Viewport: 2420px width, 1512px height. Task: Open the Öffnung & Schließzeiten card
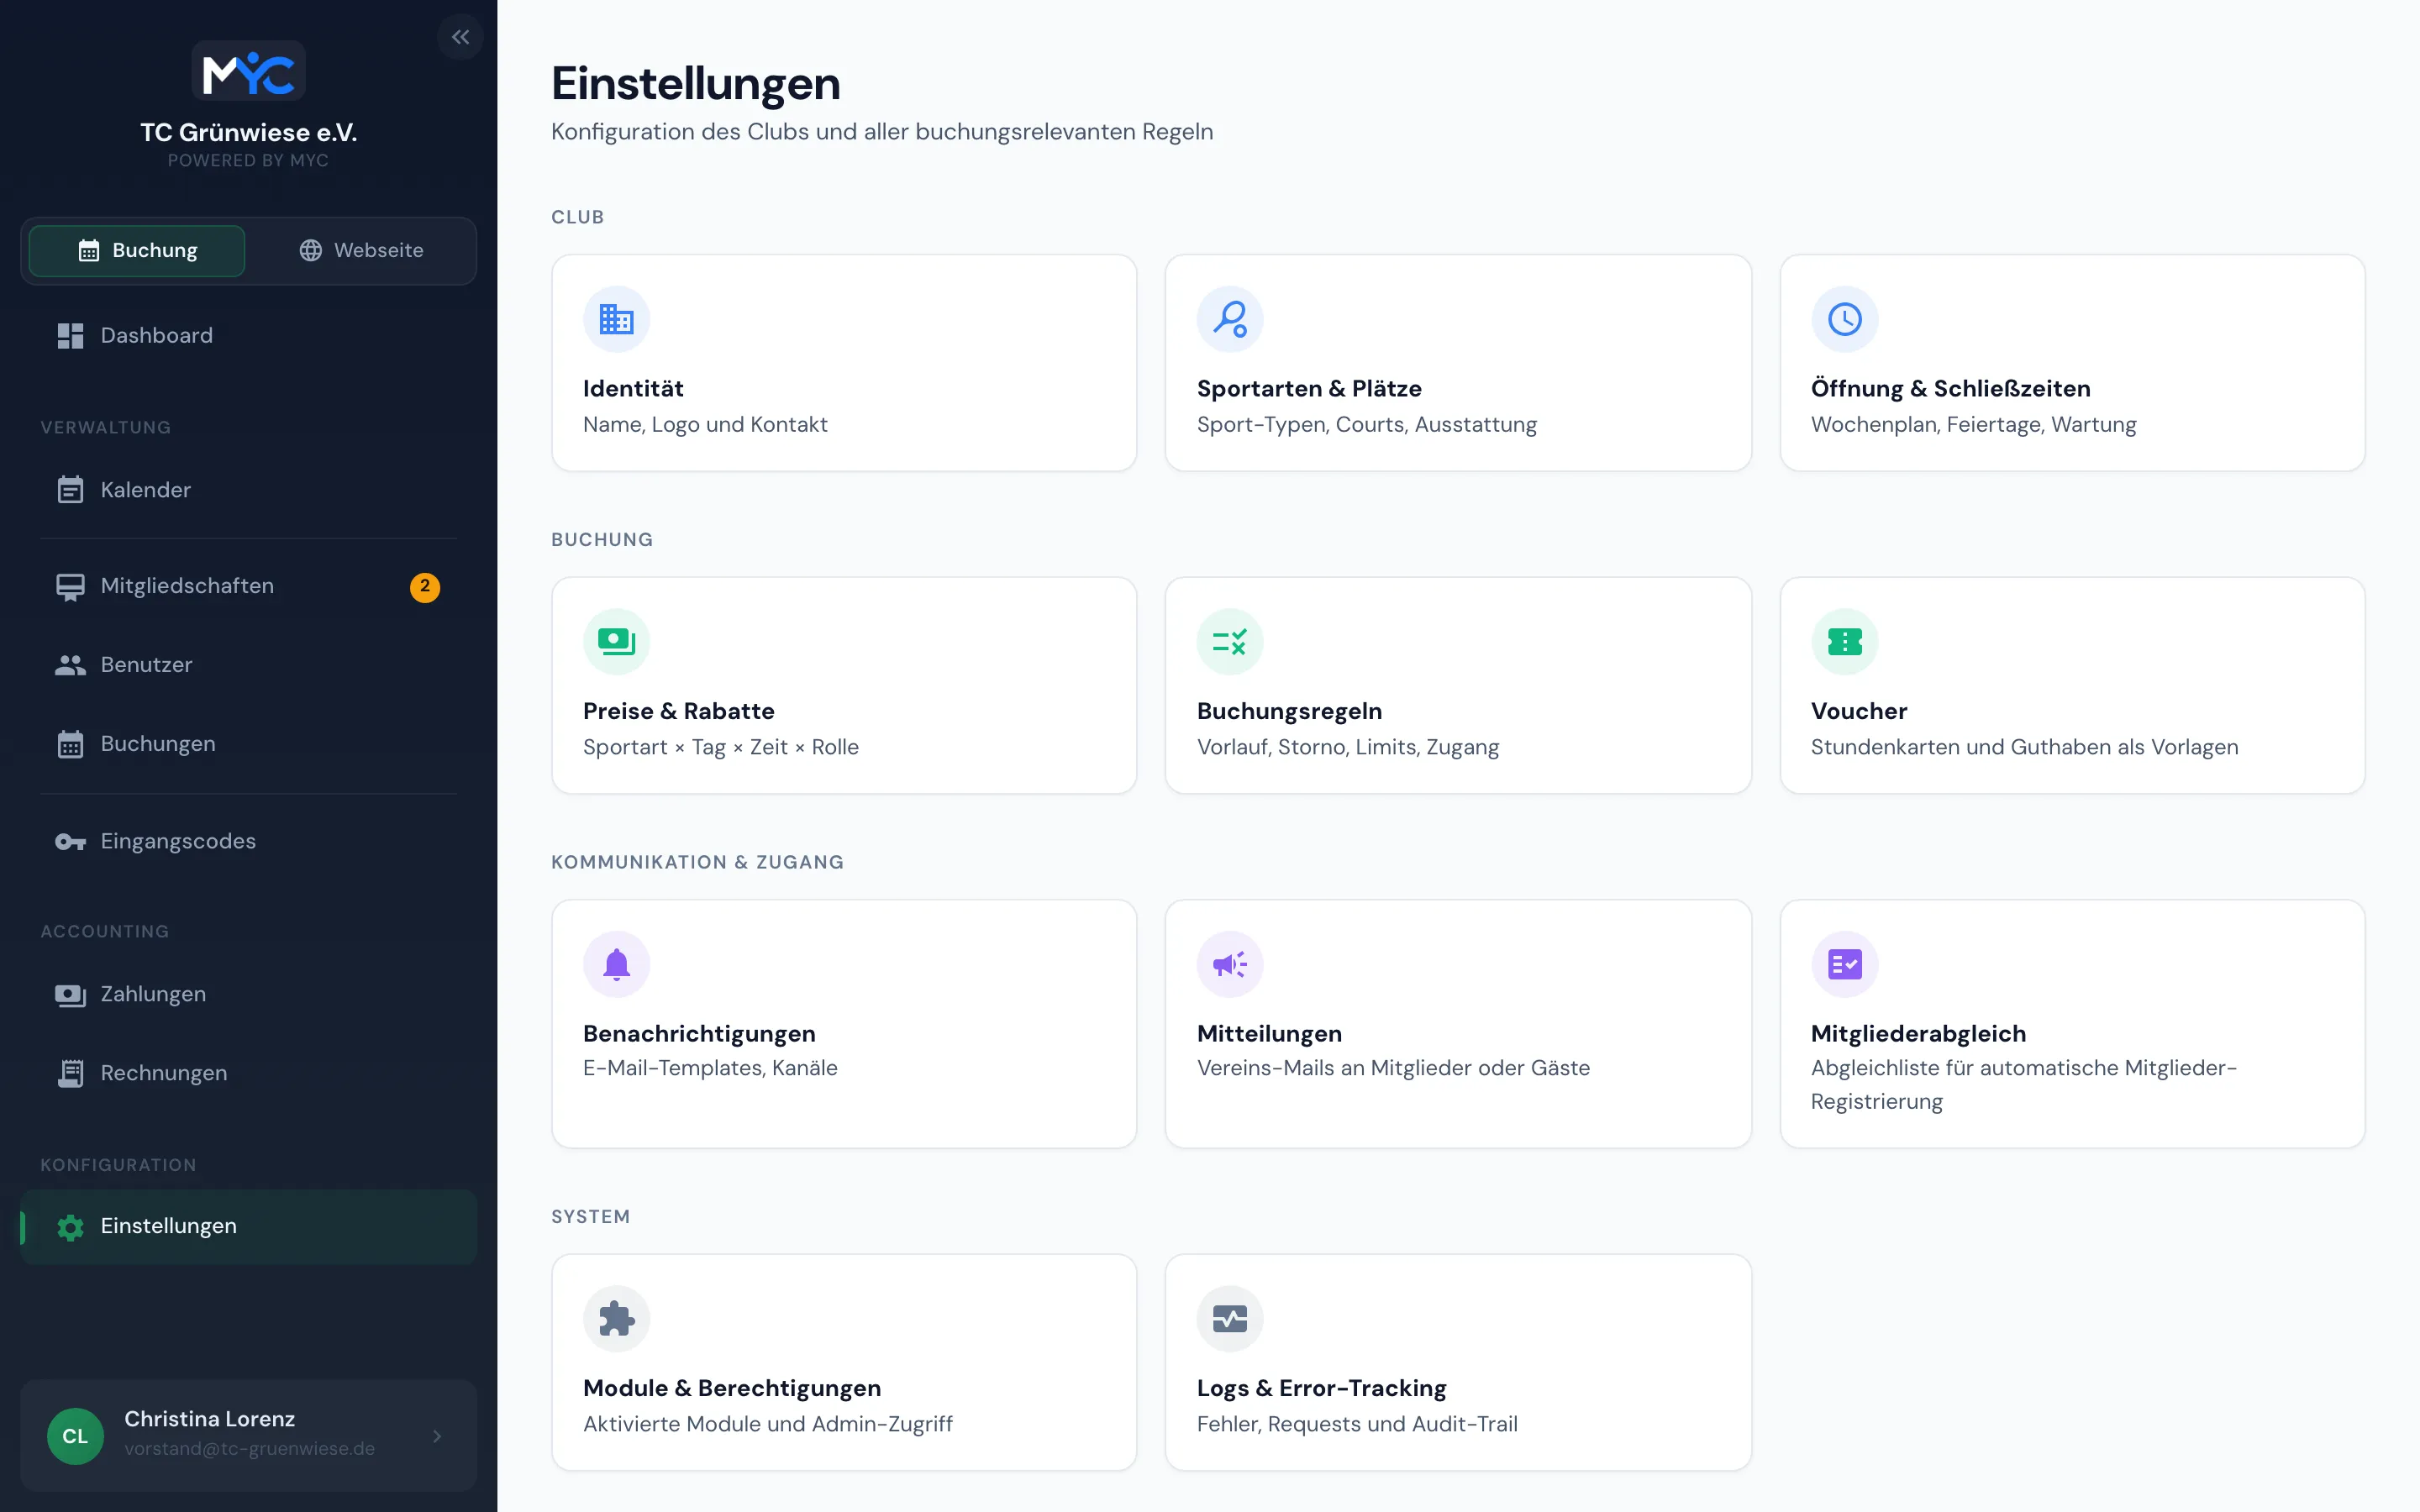click(2072, 363)
